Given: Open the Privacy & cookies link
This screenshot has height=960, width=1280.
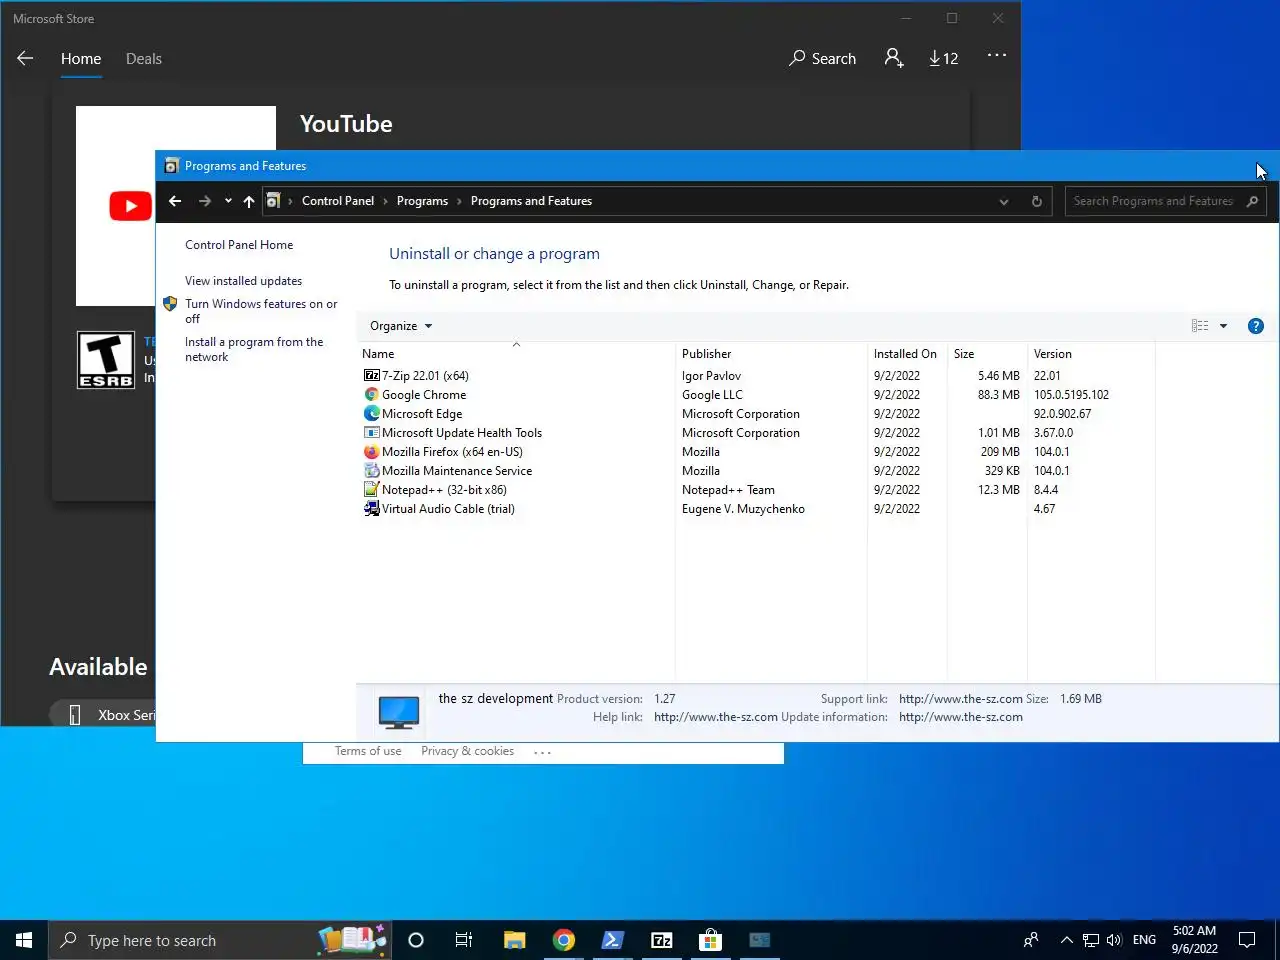Looking at the screenshot, I should point(467,751).
